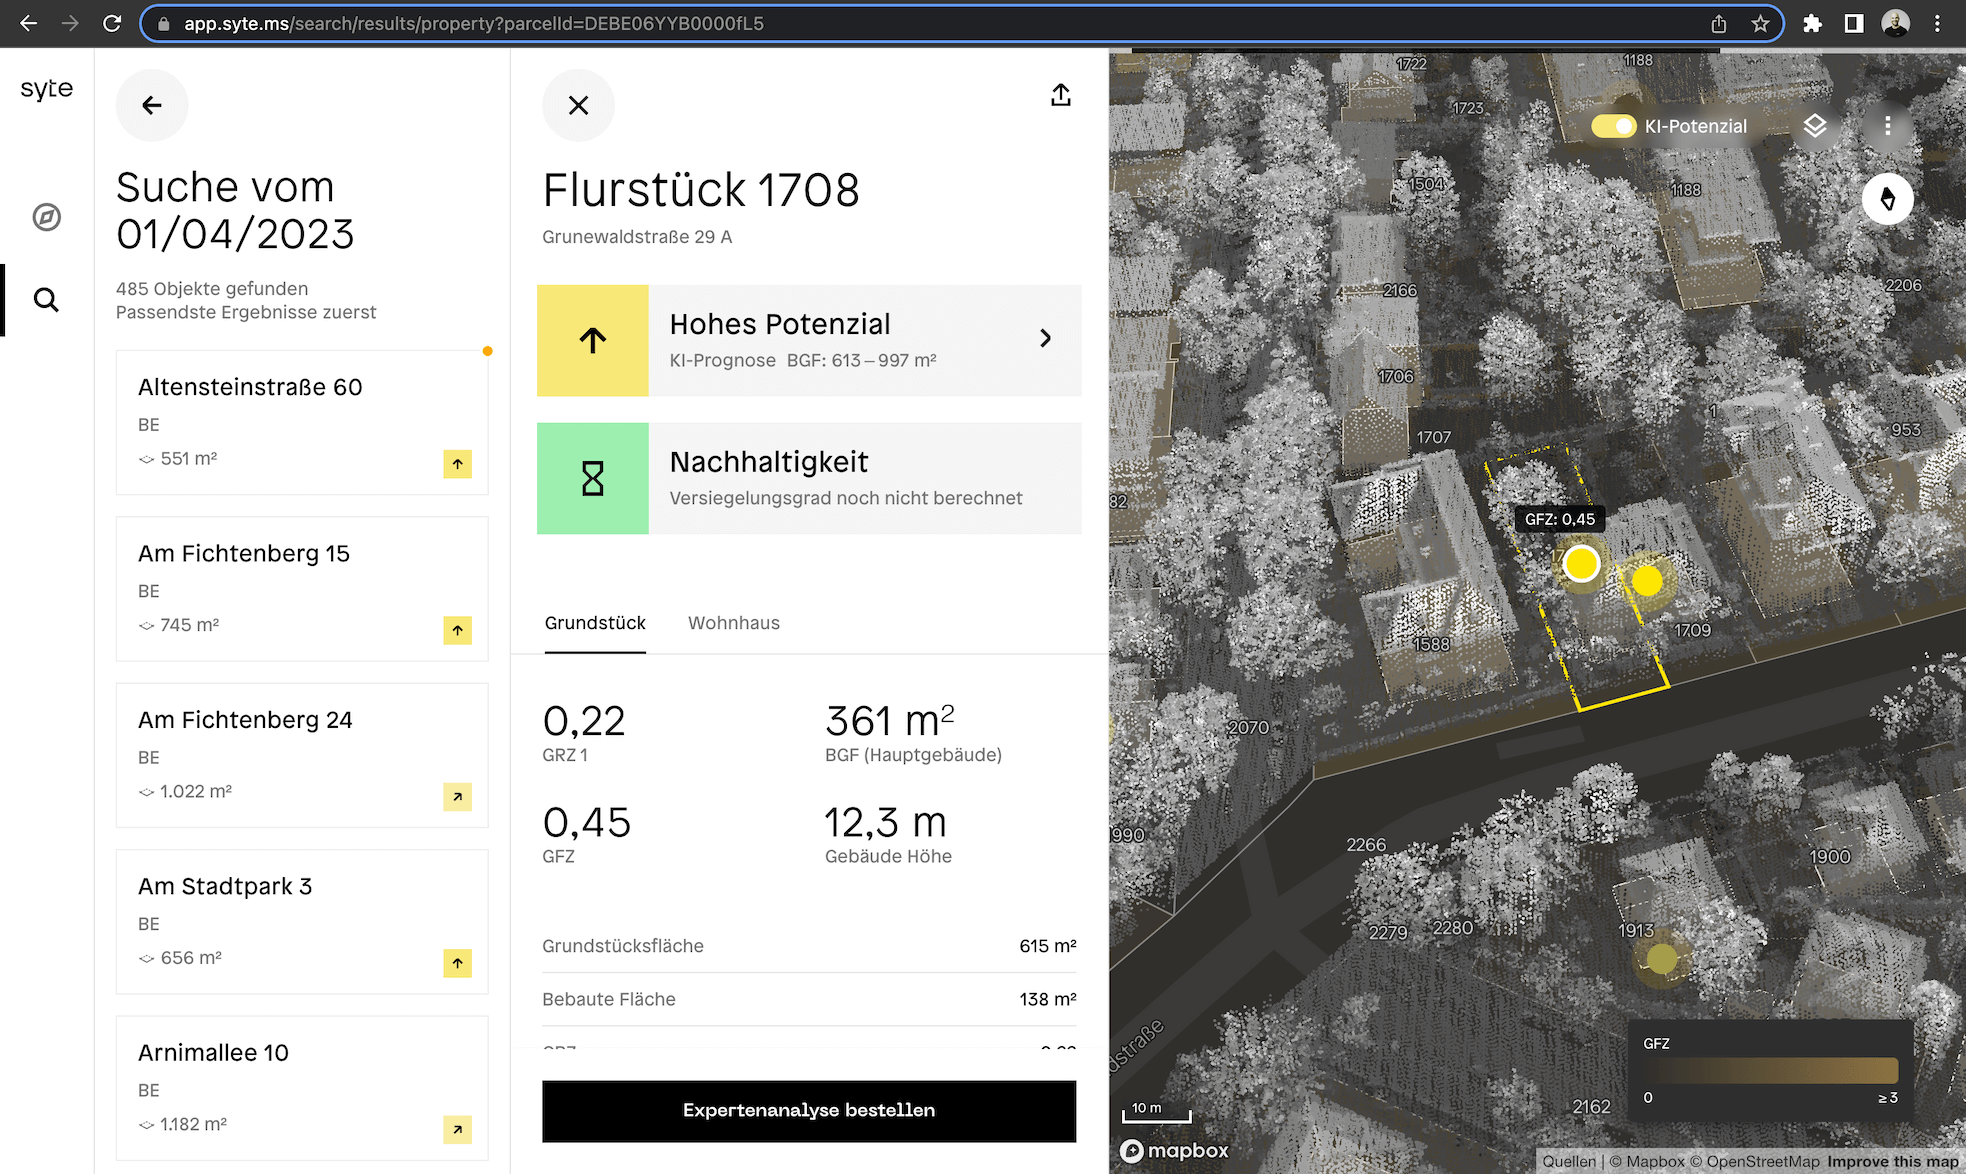The width and height of the screenshot is (1966, 1174).
Task: Click the syte logo
Action: coord(46,89)
